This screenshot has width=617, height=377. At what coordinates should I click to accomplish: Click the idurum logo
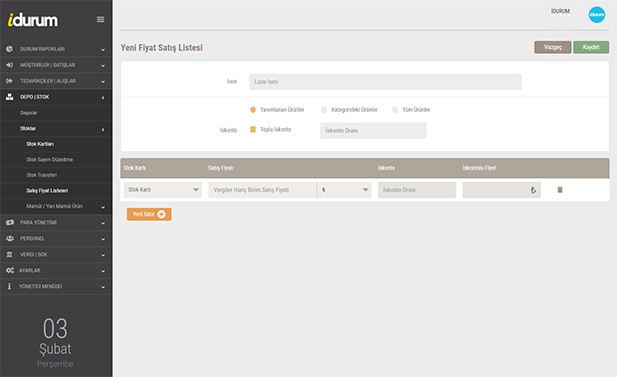(33, 20)
